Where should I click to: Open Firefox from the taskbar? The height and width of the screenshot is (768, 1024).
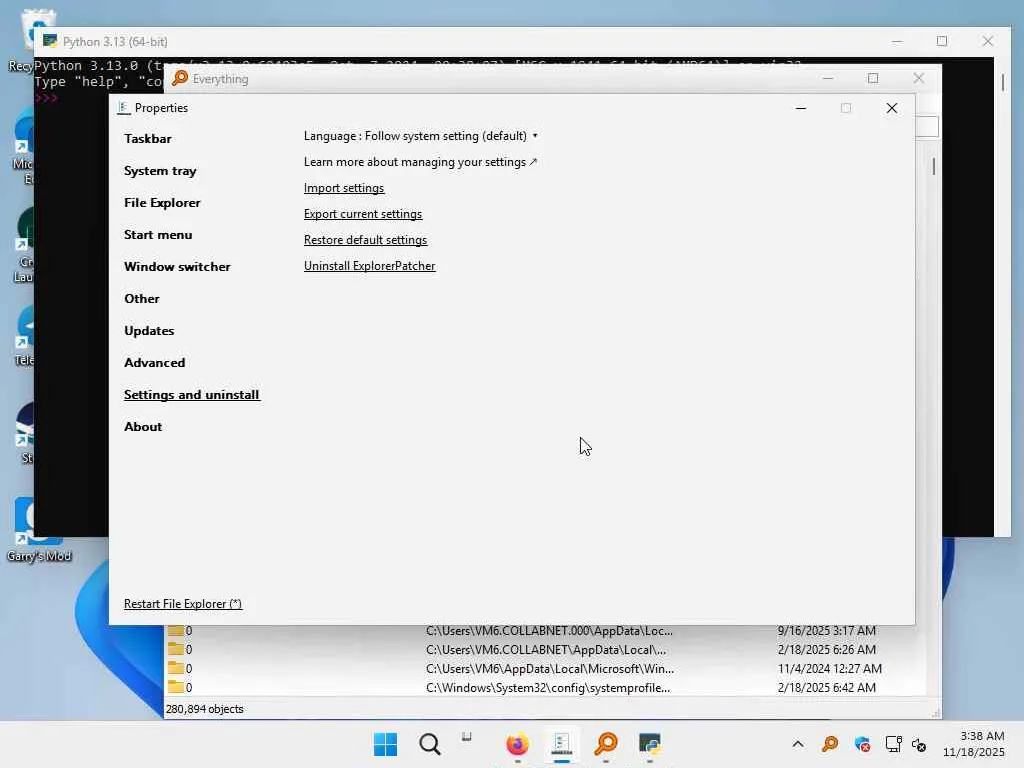pyautogui.click(x=517, y=744)
